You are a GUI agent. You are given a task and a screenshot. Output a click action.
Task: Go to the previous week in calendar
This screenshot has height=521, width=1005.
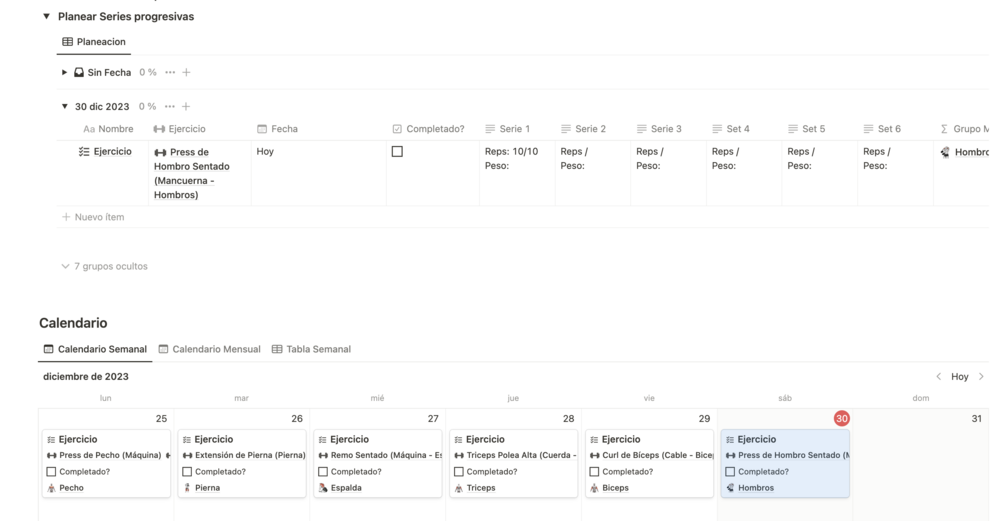[938, 377]
